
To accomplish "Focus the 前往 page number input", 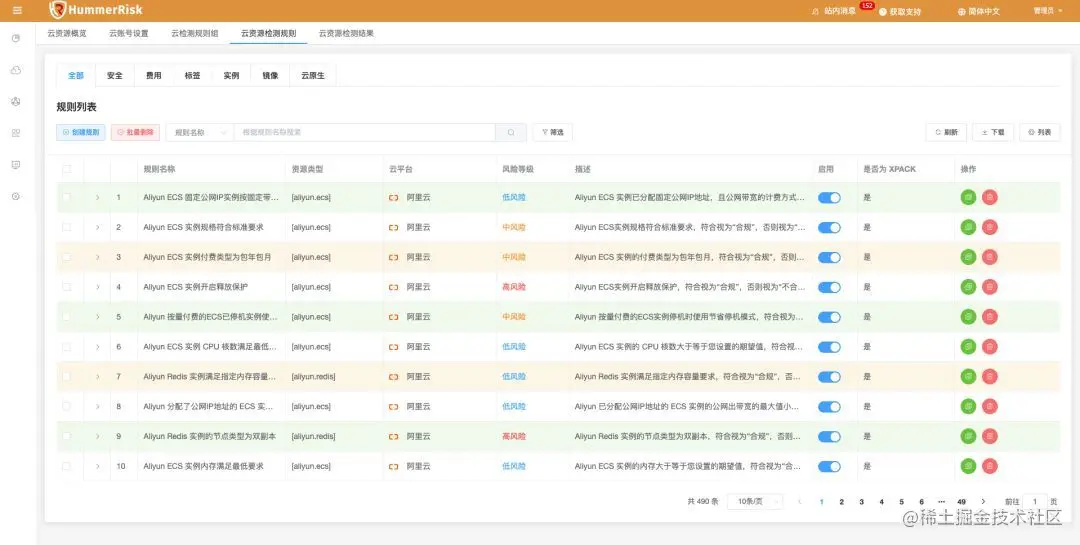I will [1035, 502].
